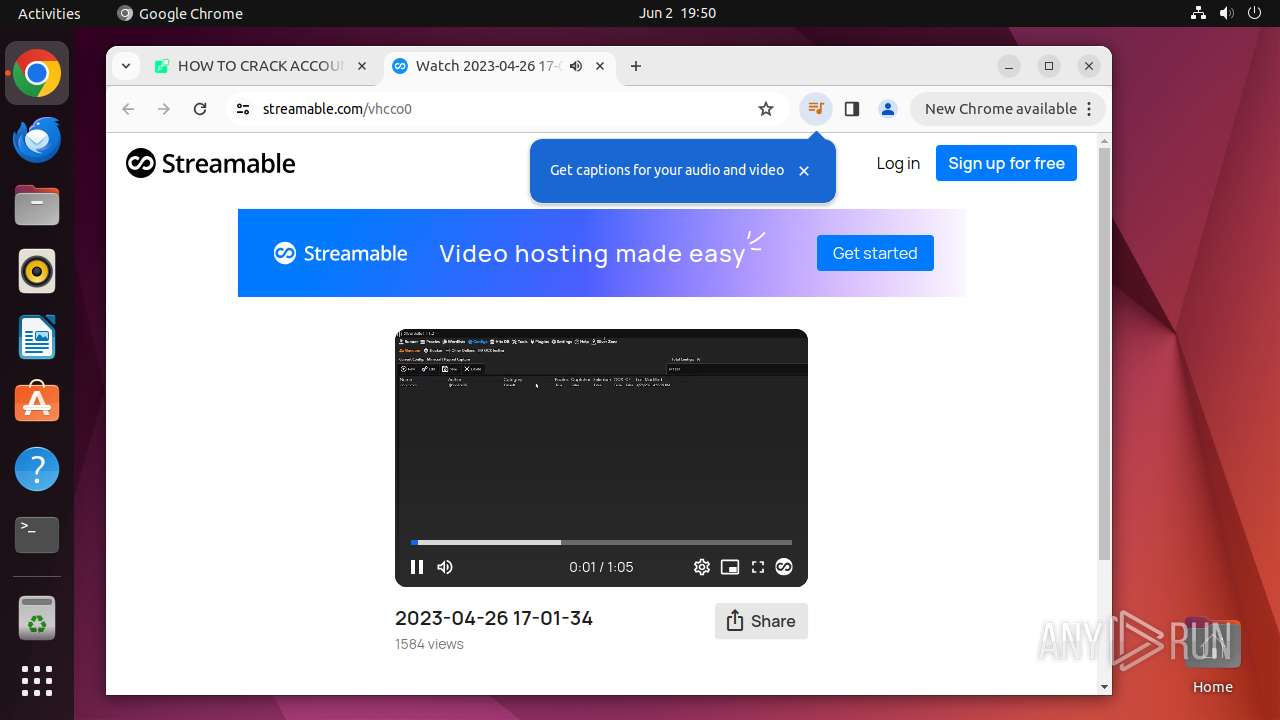Seek along the video progress bar
Screen dimensions: 1280x720
[601, 543]
